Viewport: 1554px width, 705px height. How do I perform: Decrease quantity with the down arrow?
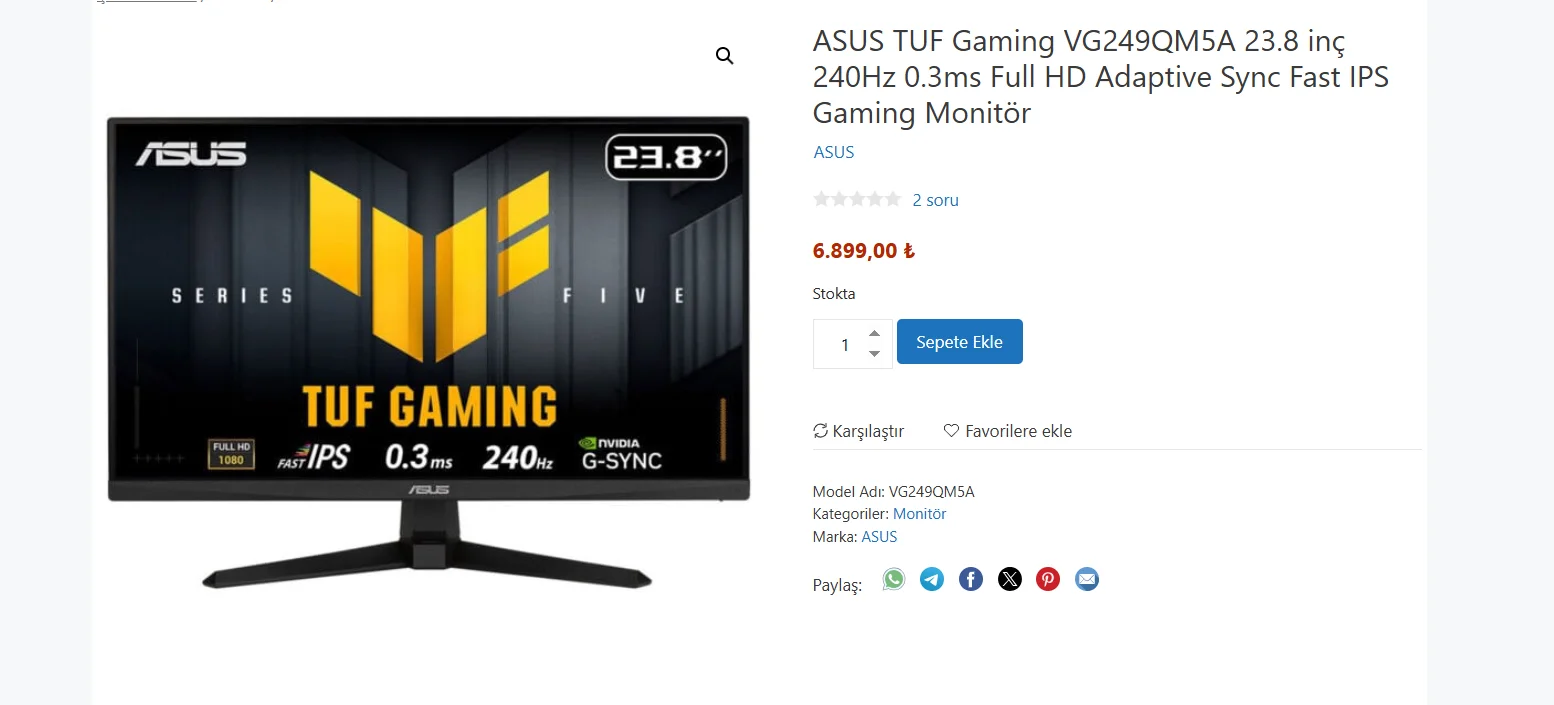(x=874, y=354)
